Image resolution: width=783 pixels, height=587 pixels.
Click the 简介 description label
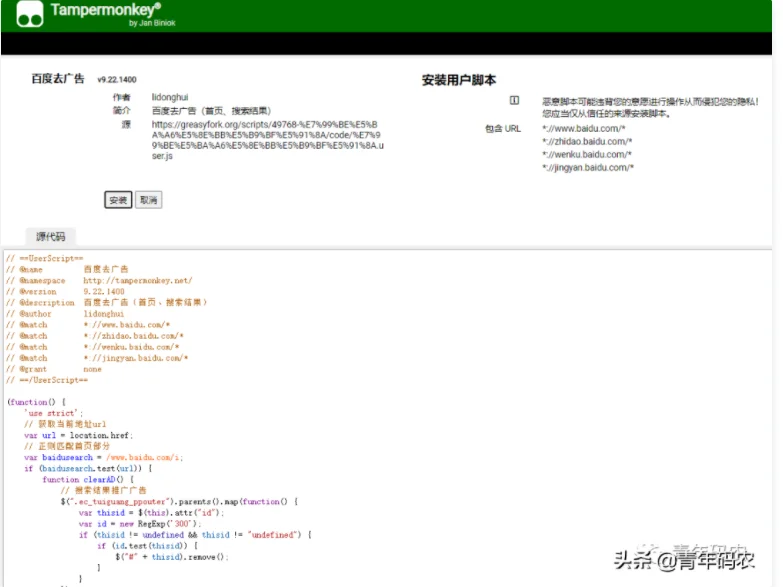[121, 110]
